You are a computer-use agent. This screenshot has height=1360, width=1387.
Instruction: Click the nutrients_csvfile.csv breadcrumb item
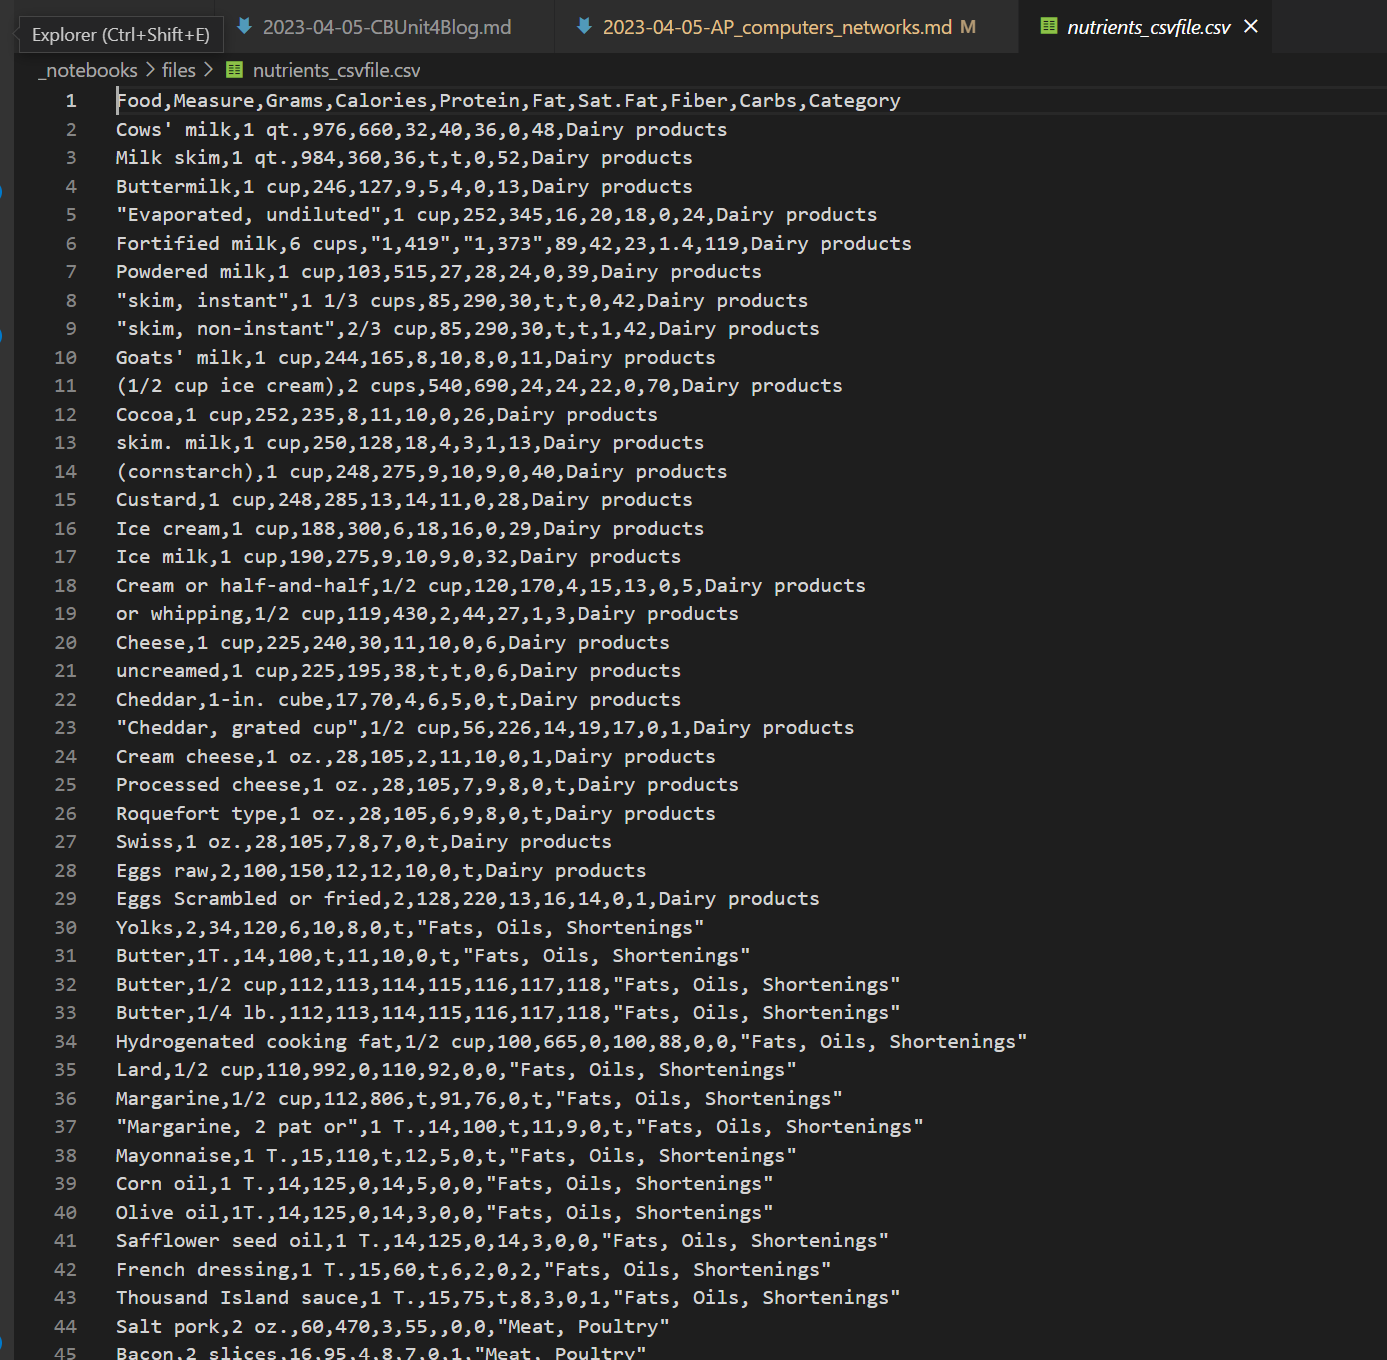pos(336,70)
